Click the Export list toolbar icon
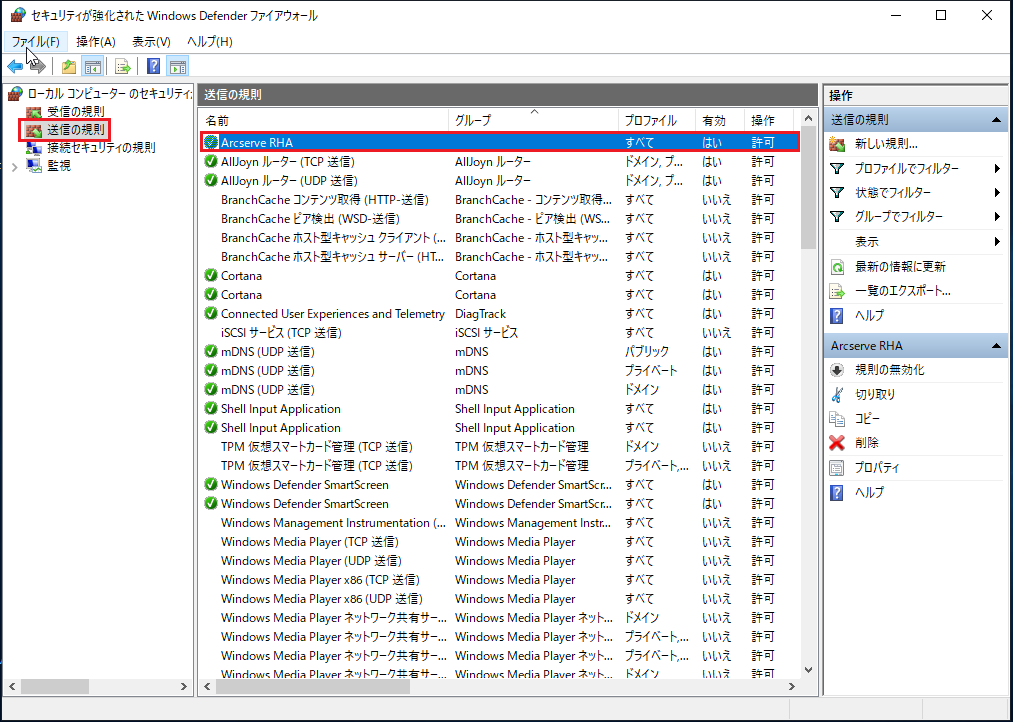Image resolution: width=1013 pixels, height=722 pixels. tap(123, 67)
